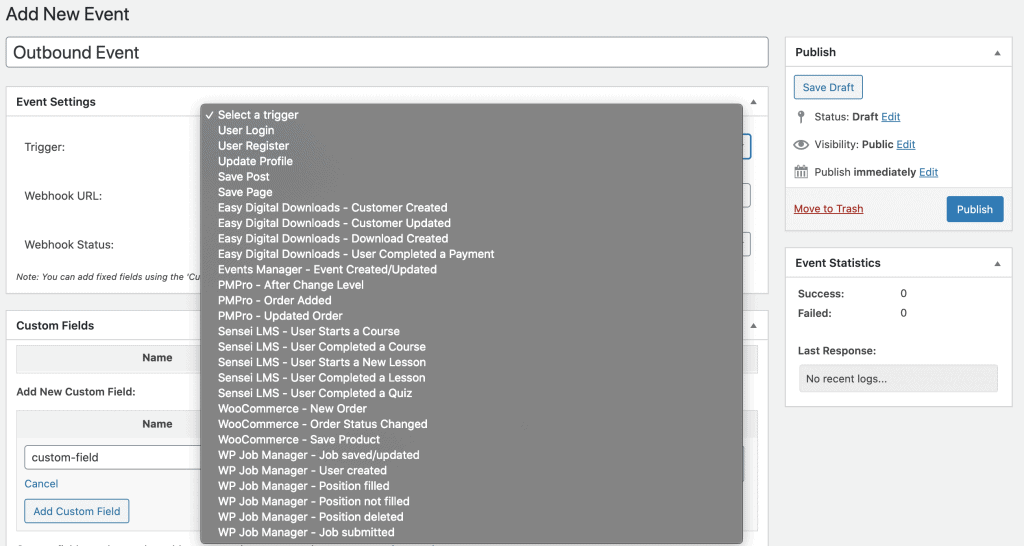1024x546 pixels.
Task: Select Sensei LMS - User Completed a Quiz
Action: [471, 393]
